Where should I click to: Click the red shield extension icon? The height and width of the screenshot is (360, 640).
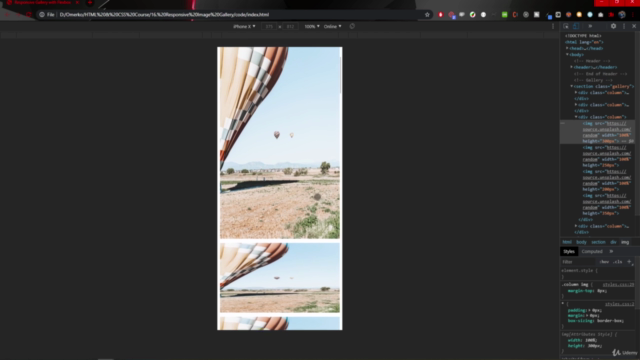(440, 15)
